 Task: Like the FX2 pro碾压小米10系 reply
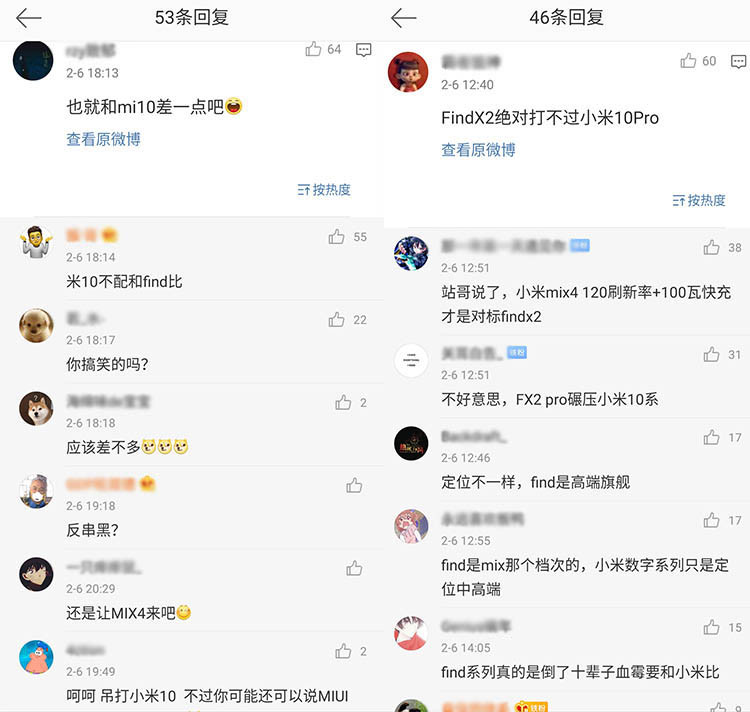[x=711, y=354]
